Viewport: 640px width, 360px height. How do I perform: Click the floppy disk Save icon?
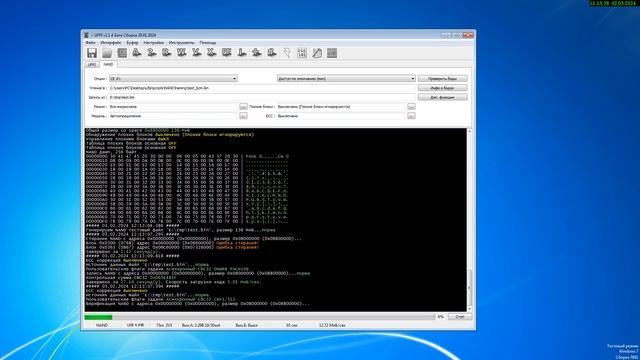pyautogui.click(x=92, y=53)
